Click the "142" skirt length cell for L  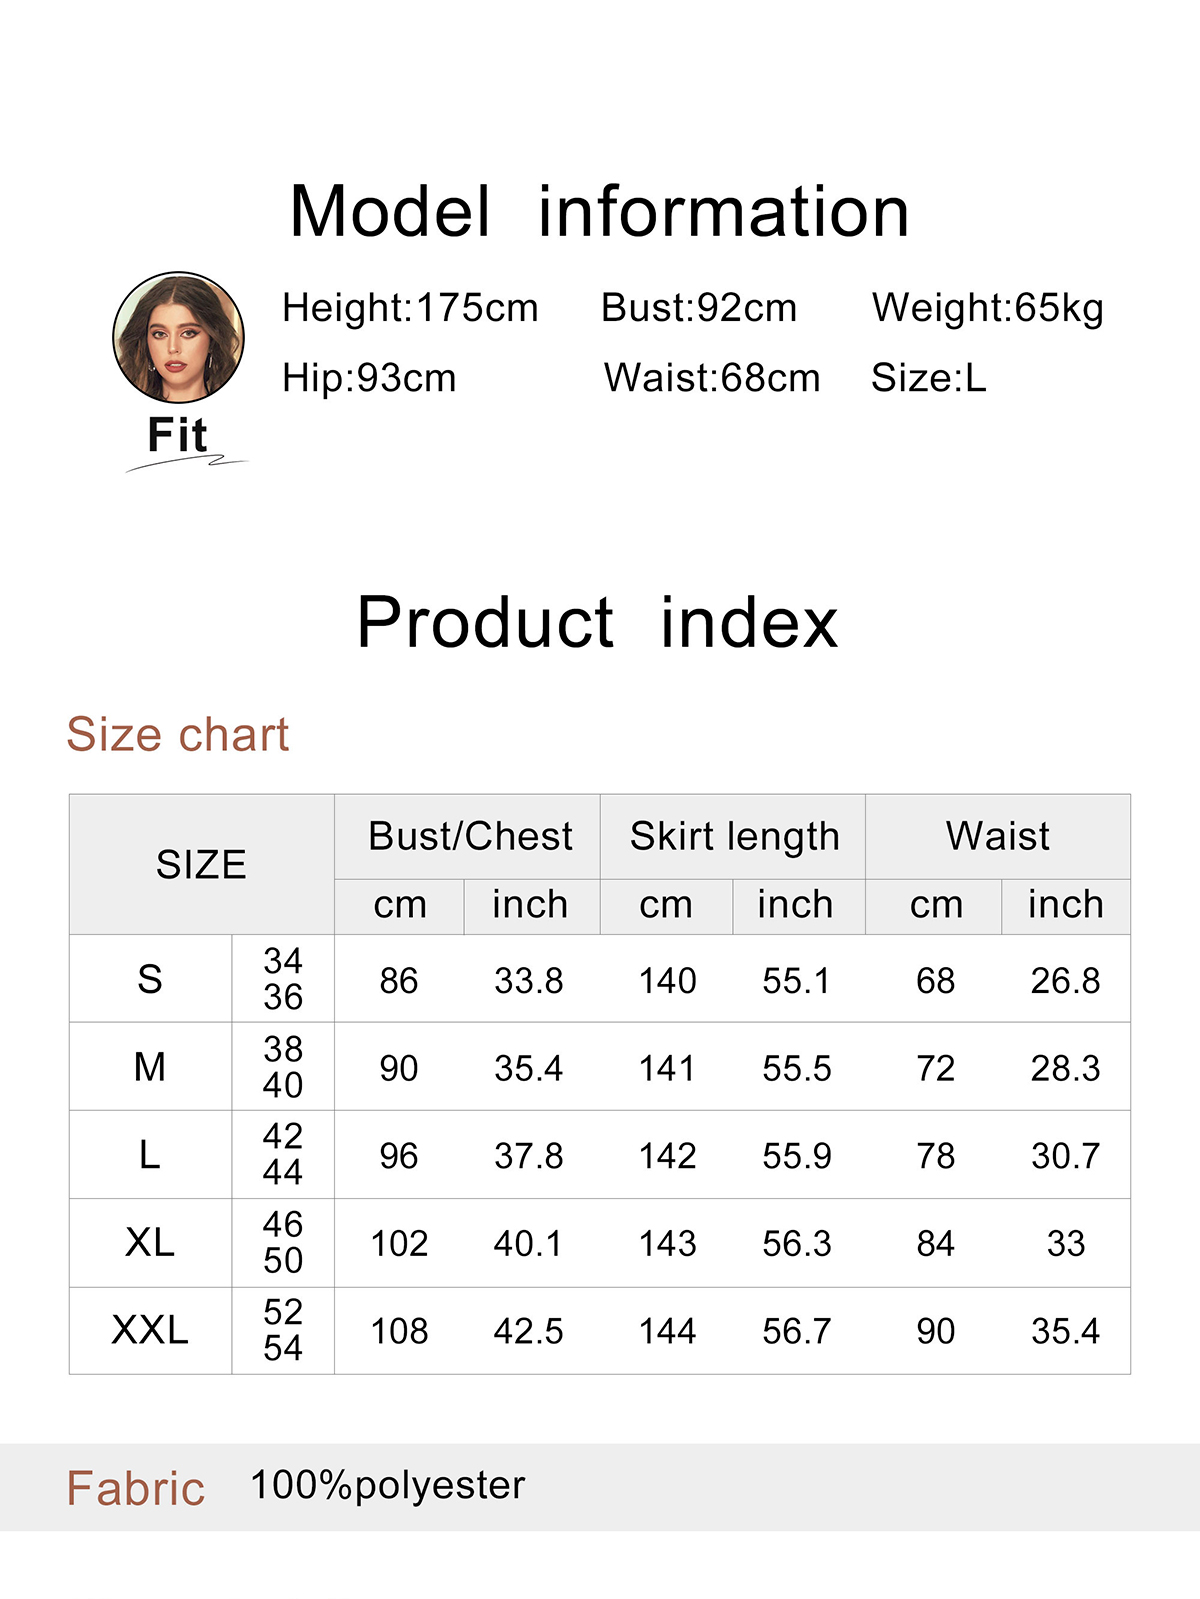[667, 1156]
